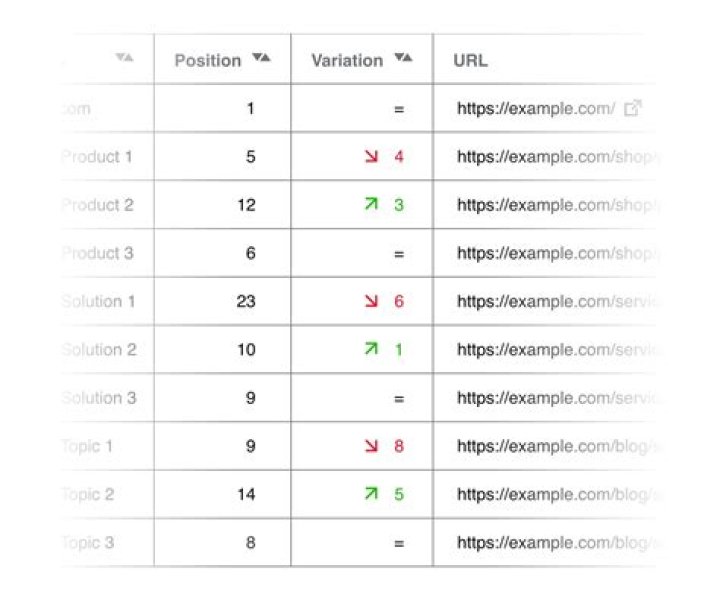Click the red down arrow in Product 1 row
The image size is (720, 600).
[x=371, y=157]
